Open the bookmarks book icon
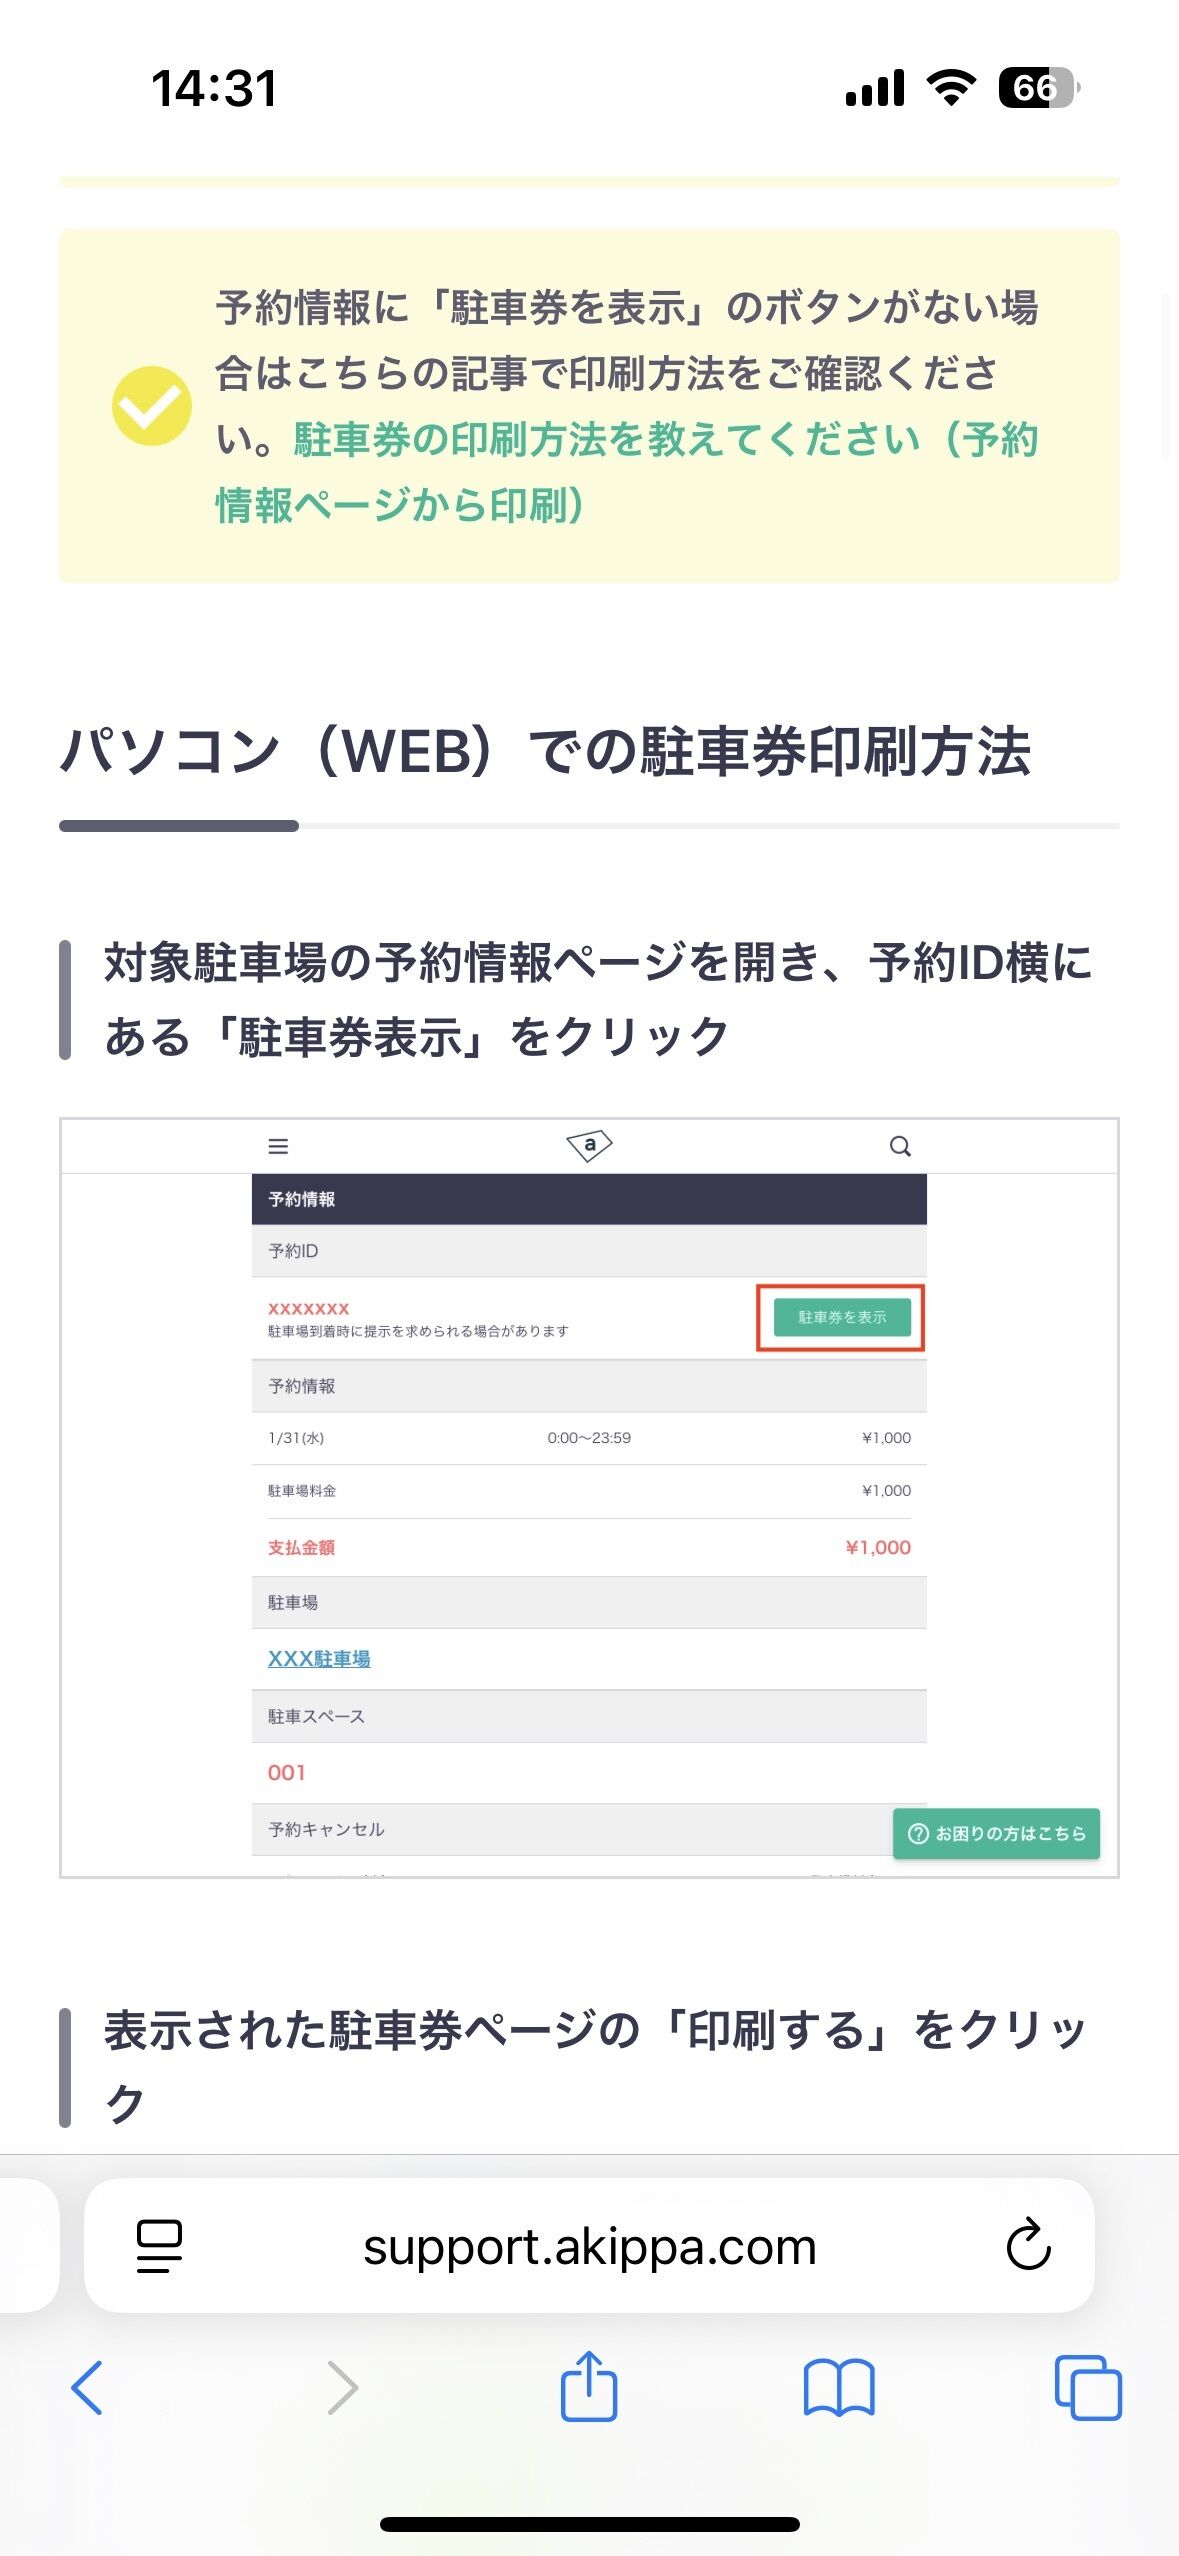 tap(839, 2388)
